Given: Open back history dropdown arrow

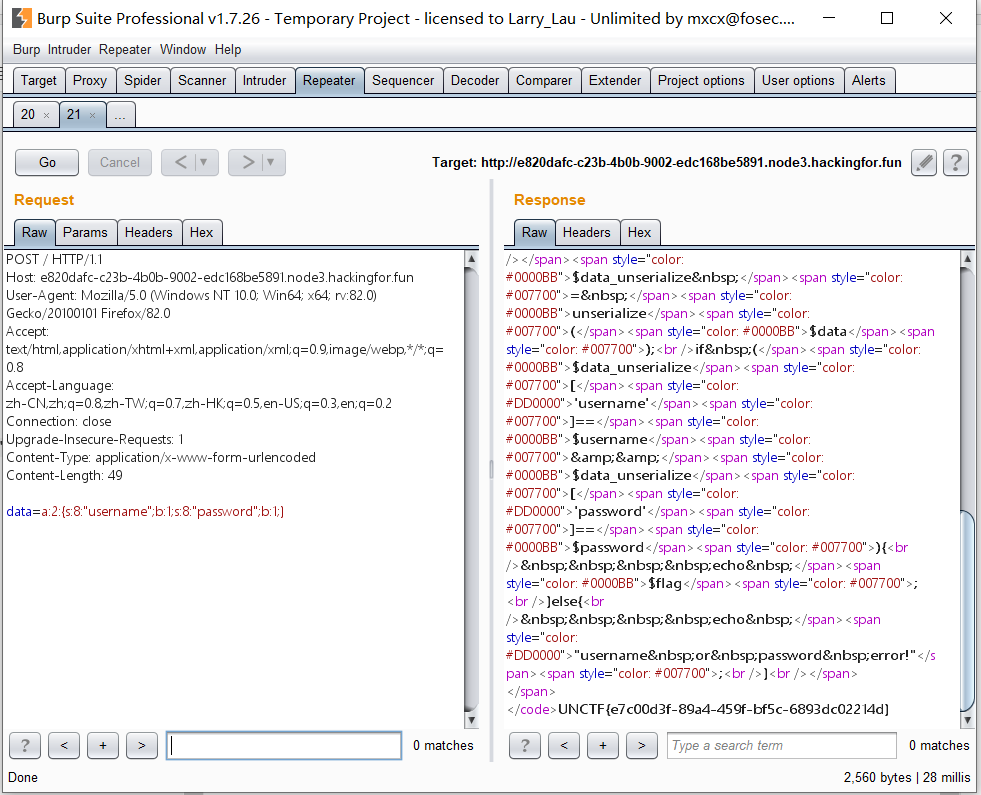Looking at the screenshot, I should tap(203, 163).
